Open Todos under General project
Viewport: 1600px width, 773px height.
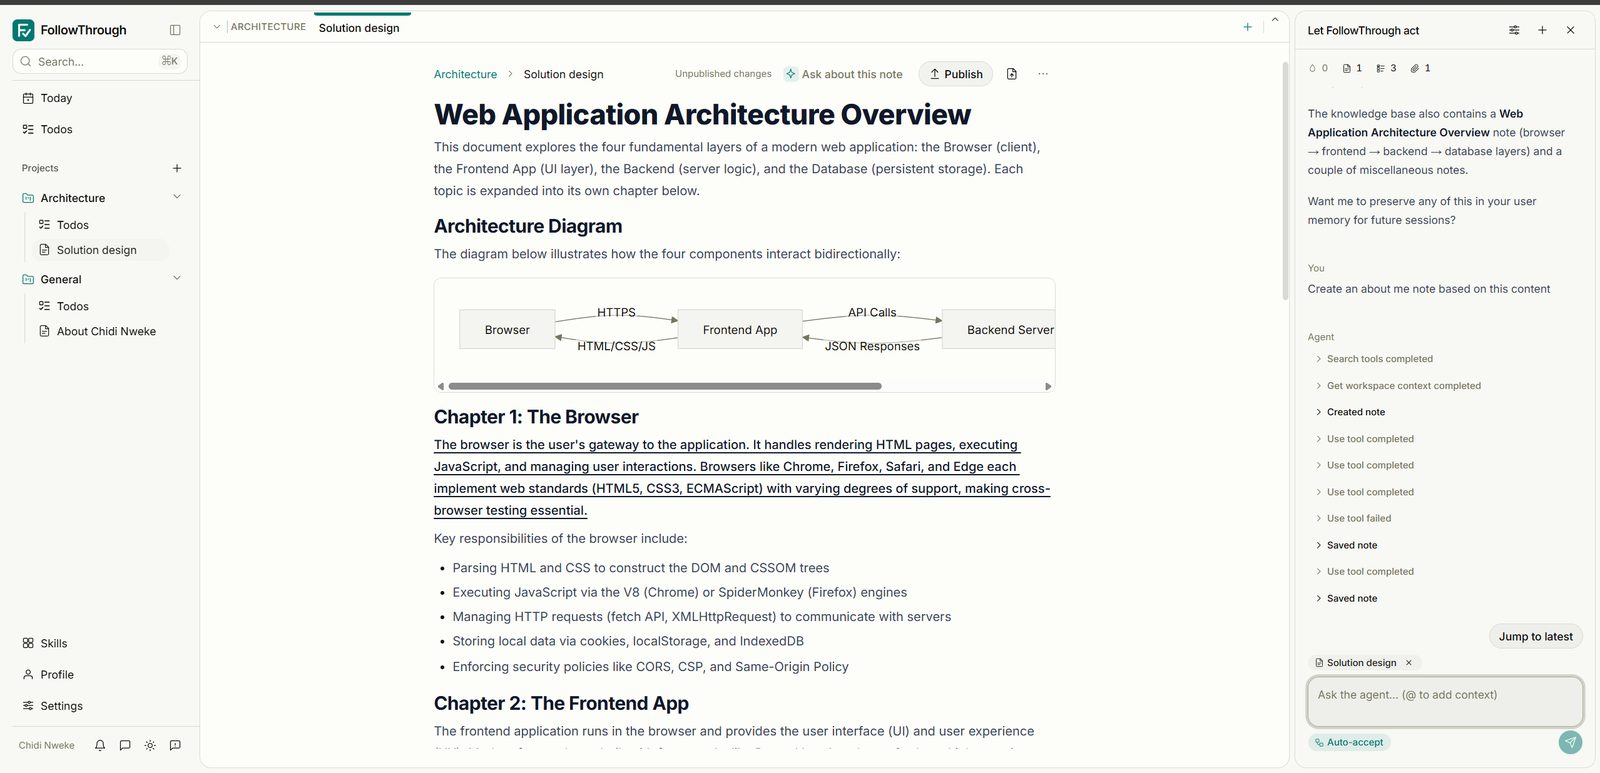73,306
